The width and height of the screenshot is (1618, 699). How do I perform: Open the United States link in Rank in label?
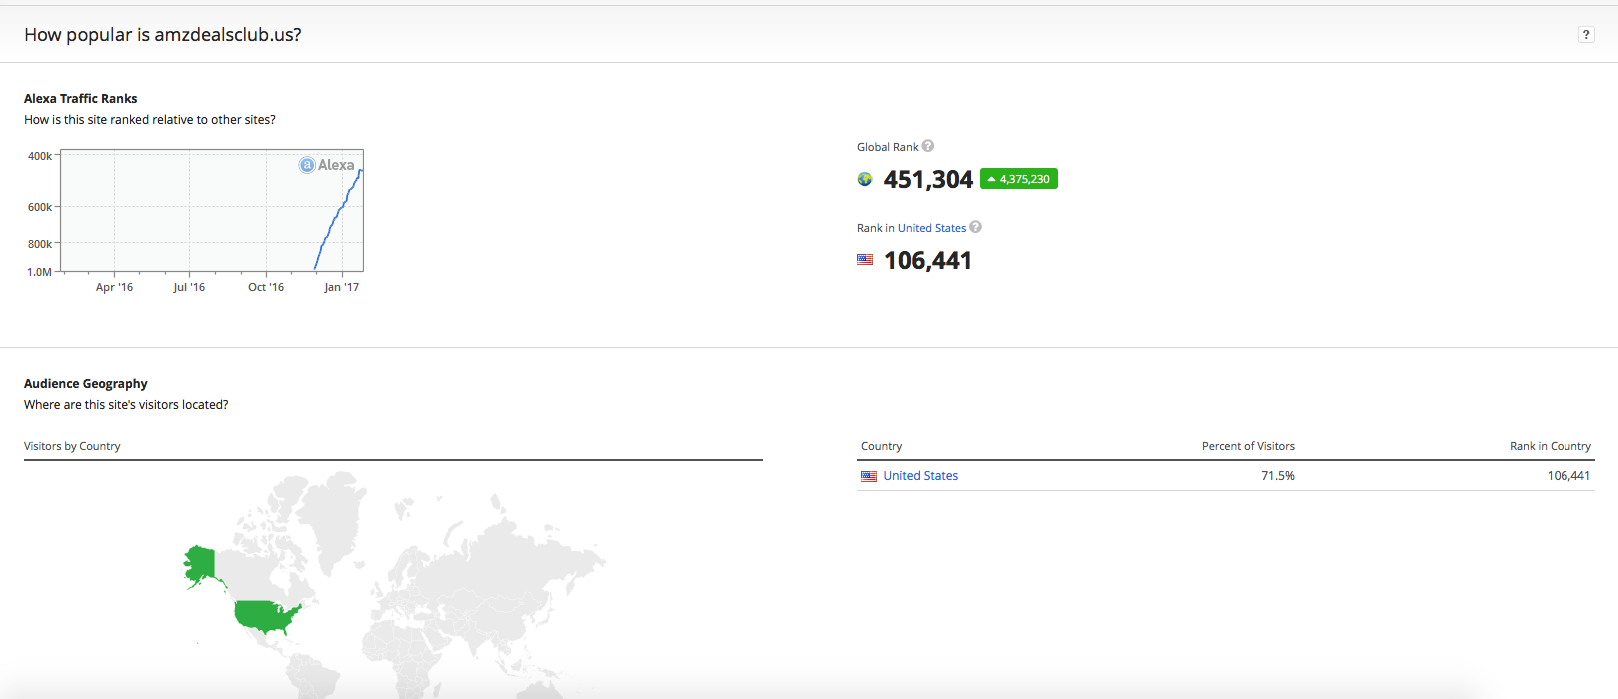[932, 228]
